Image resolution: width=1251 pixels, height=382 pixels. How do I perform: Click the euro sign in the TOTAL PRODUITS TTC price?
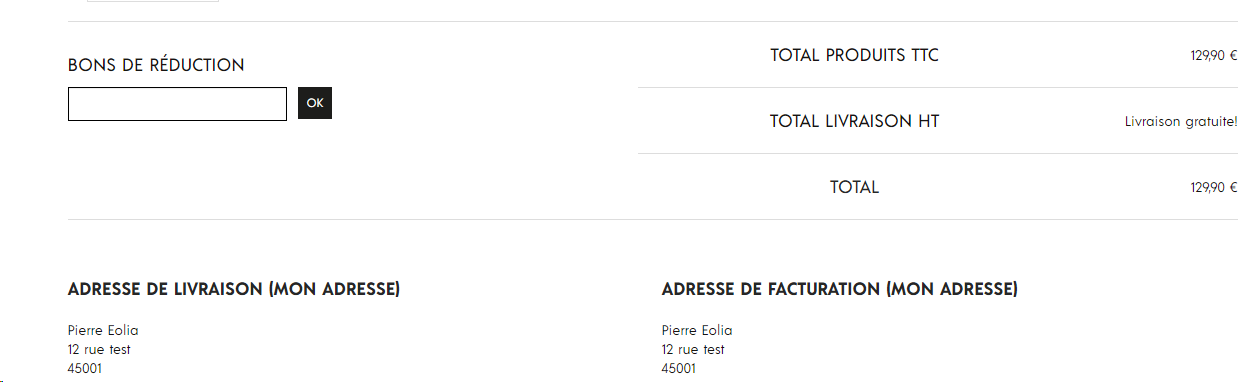click(x=1234, y=56)
